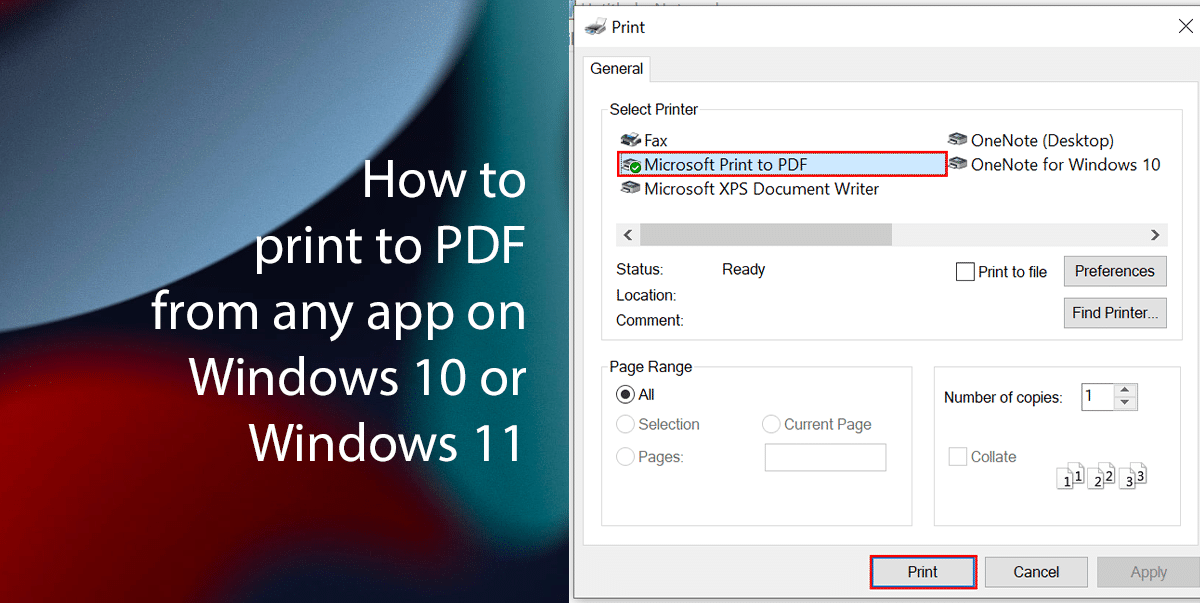
Task: Click the printer icon in the title bar
Action: [x=595, y=26]
